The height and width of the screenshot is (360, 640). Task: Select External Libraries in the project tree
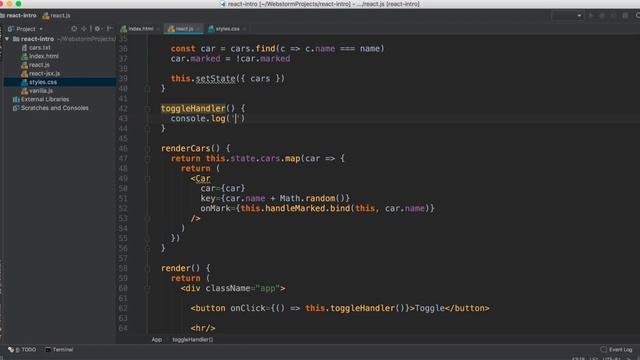45,99
